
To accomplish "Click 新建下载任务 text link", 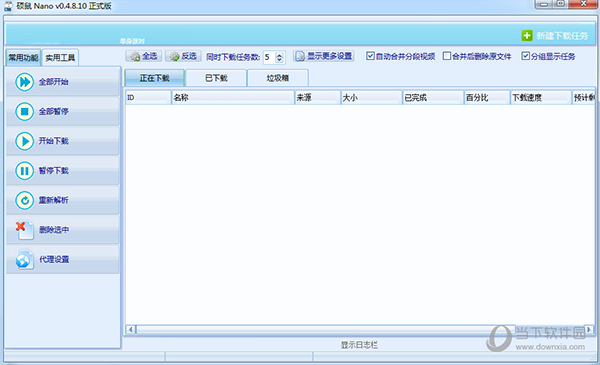I will (562, 36).
